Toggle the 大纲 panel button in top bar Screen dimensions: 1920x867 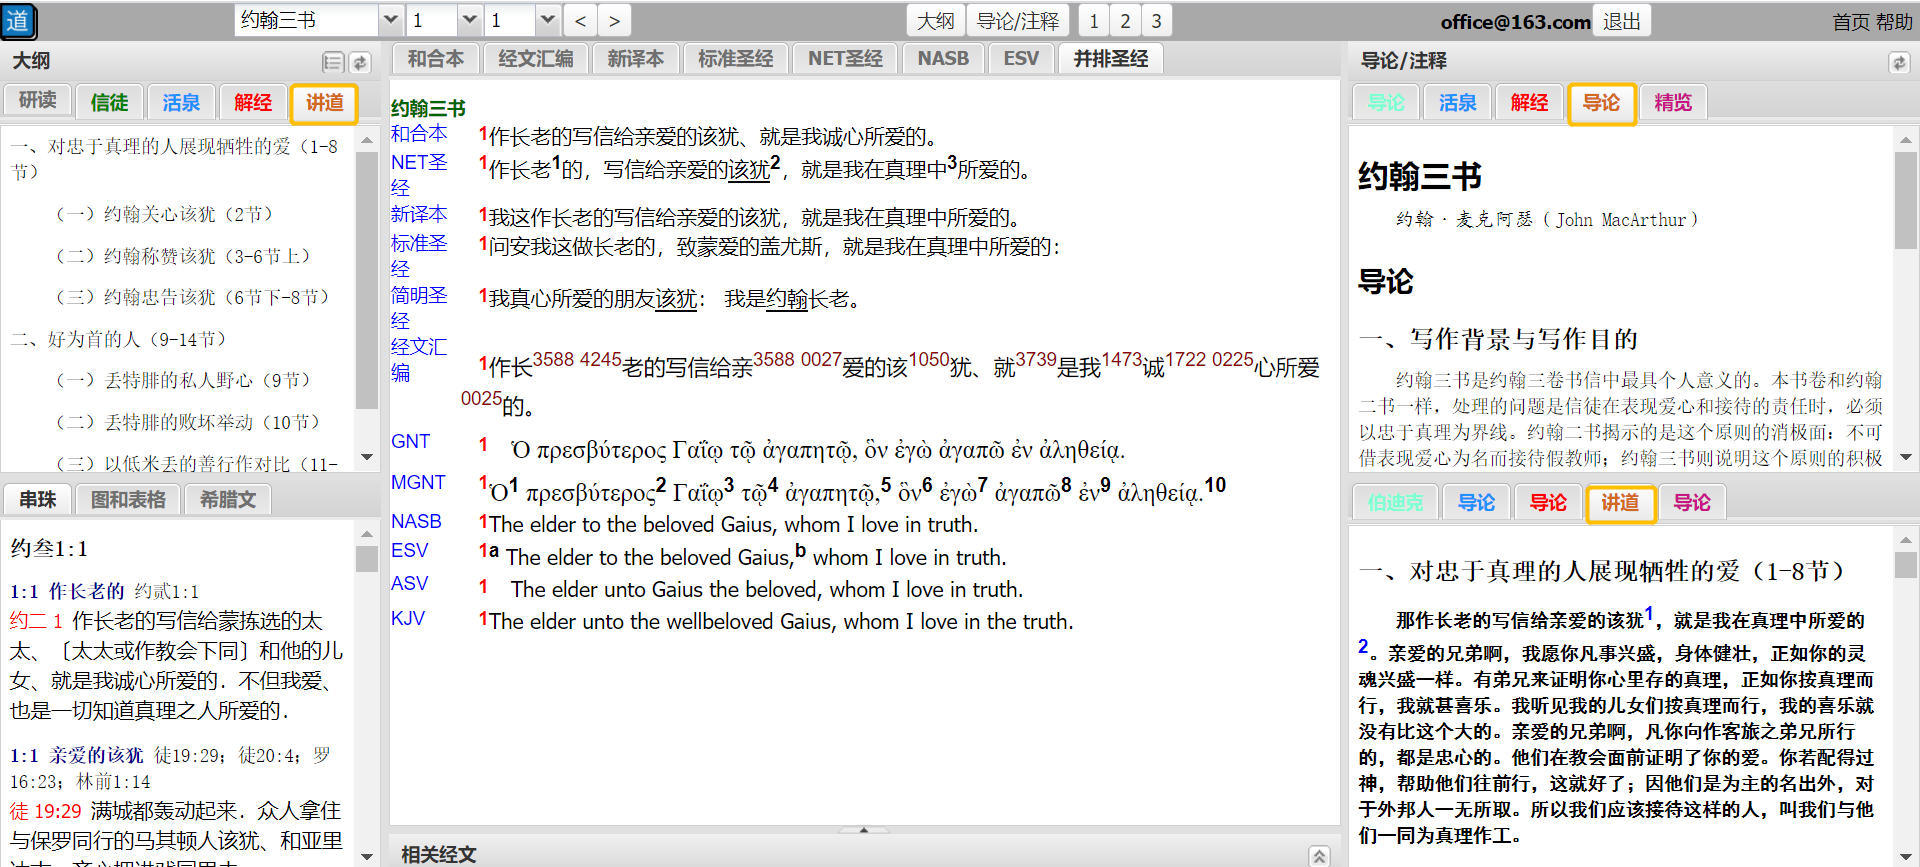pos(935,21)
